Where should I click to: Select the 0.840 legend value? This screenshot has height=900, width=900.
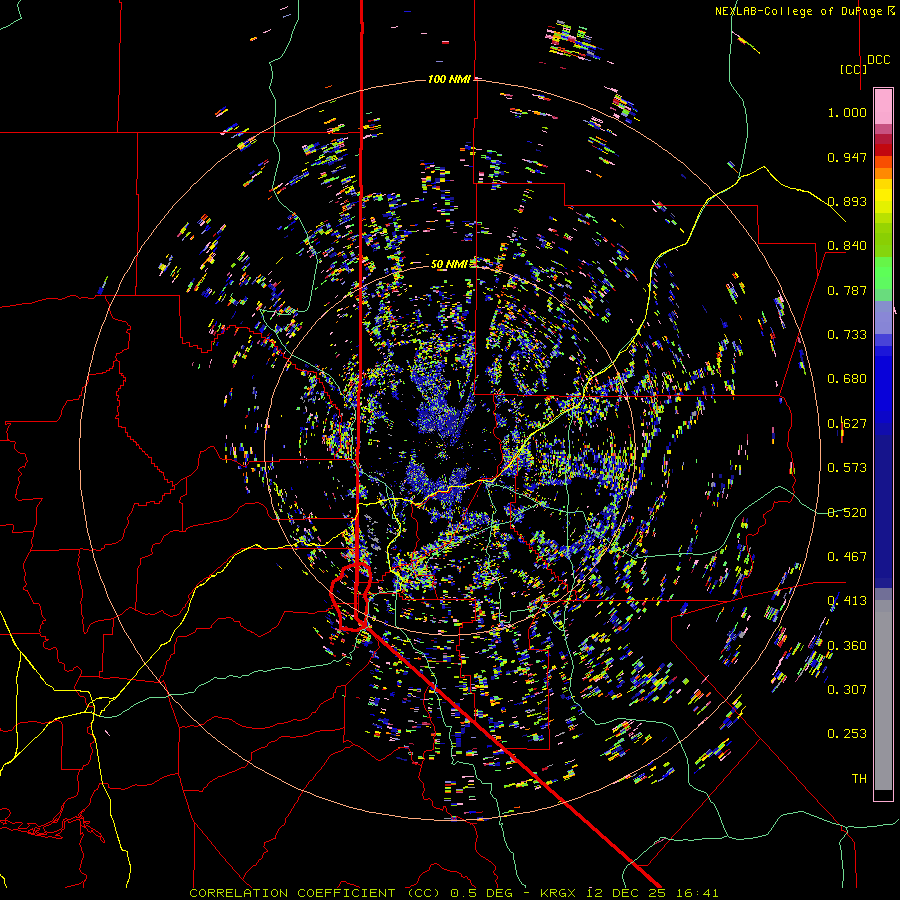(x=847, y=246)
